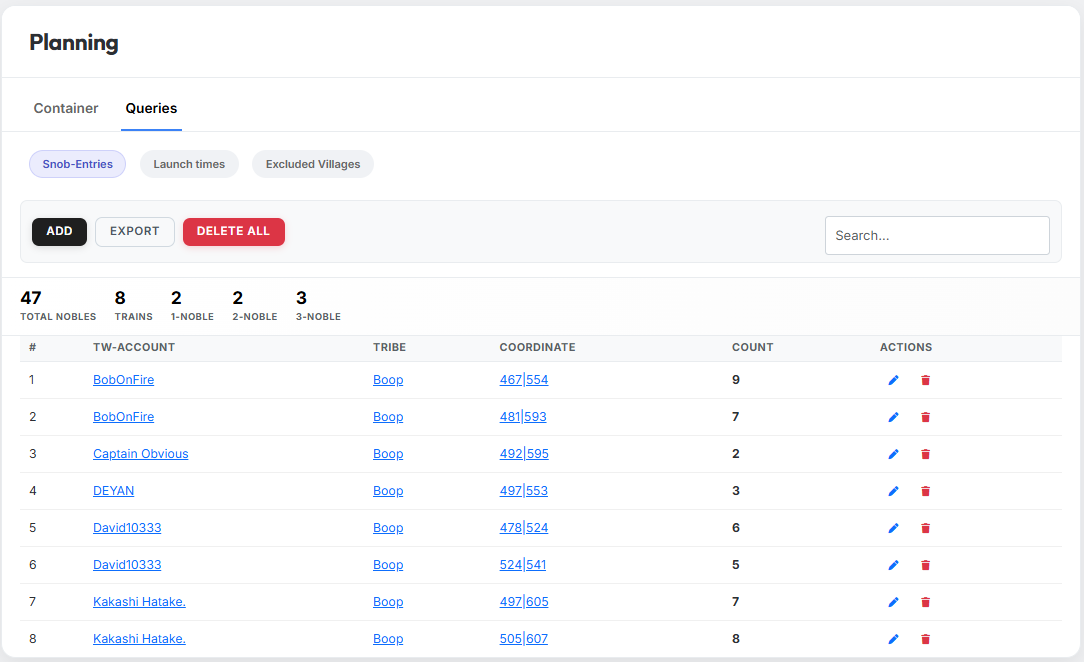Edit the Kakashi Hatake. 497|605 entry
The width and height of the screenshot is (1084, 662).
tap(893, 602)
